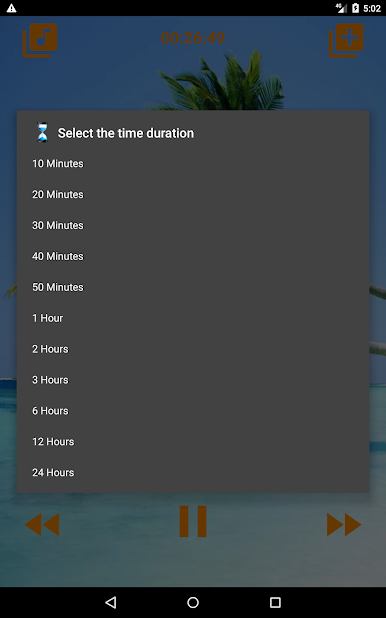Pause playback with the pause button

click(193, 521)
